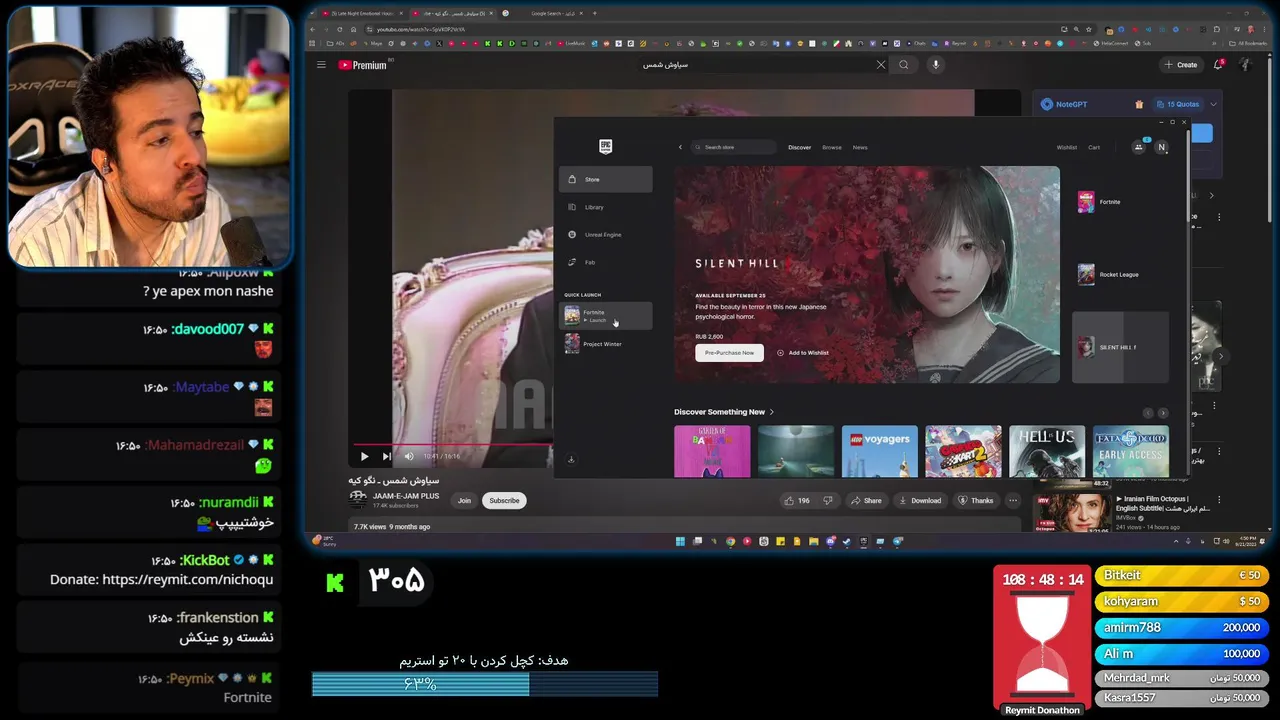This screenshot has height=720, width=1280.
Task: Launch Fortnite from Quick Launch
Action: [x=606, y=315]
